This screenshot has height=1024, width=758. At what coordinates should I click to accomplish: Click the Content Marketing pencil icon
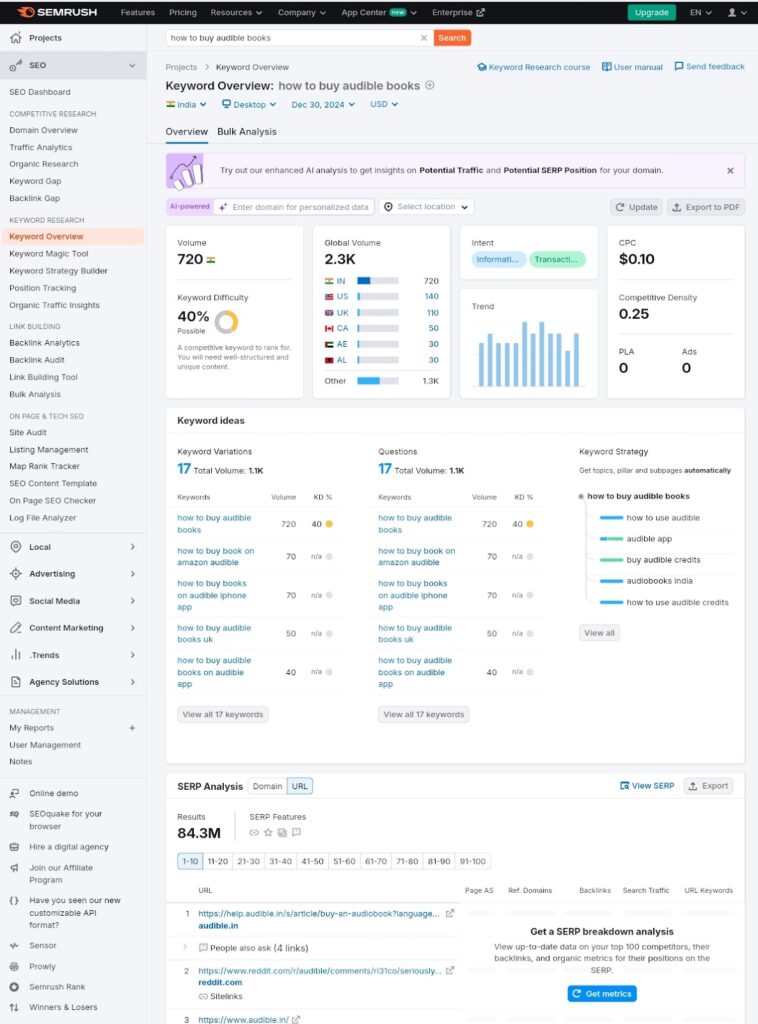click(16, 628)
